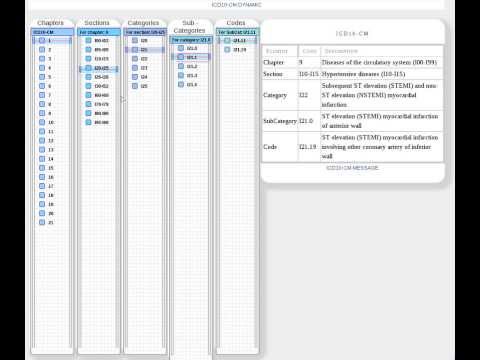The height and width of the screenshot is (360, 480).
Task: Click the icon beside chapter 5
Action: pos(42,77)
